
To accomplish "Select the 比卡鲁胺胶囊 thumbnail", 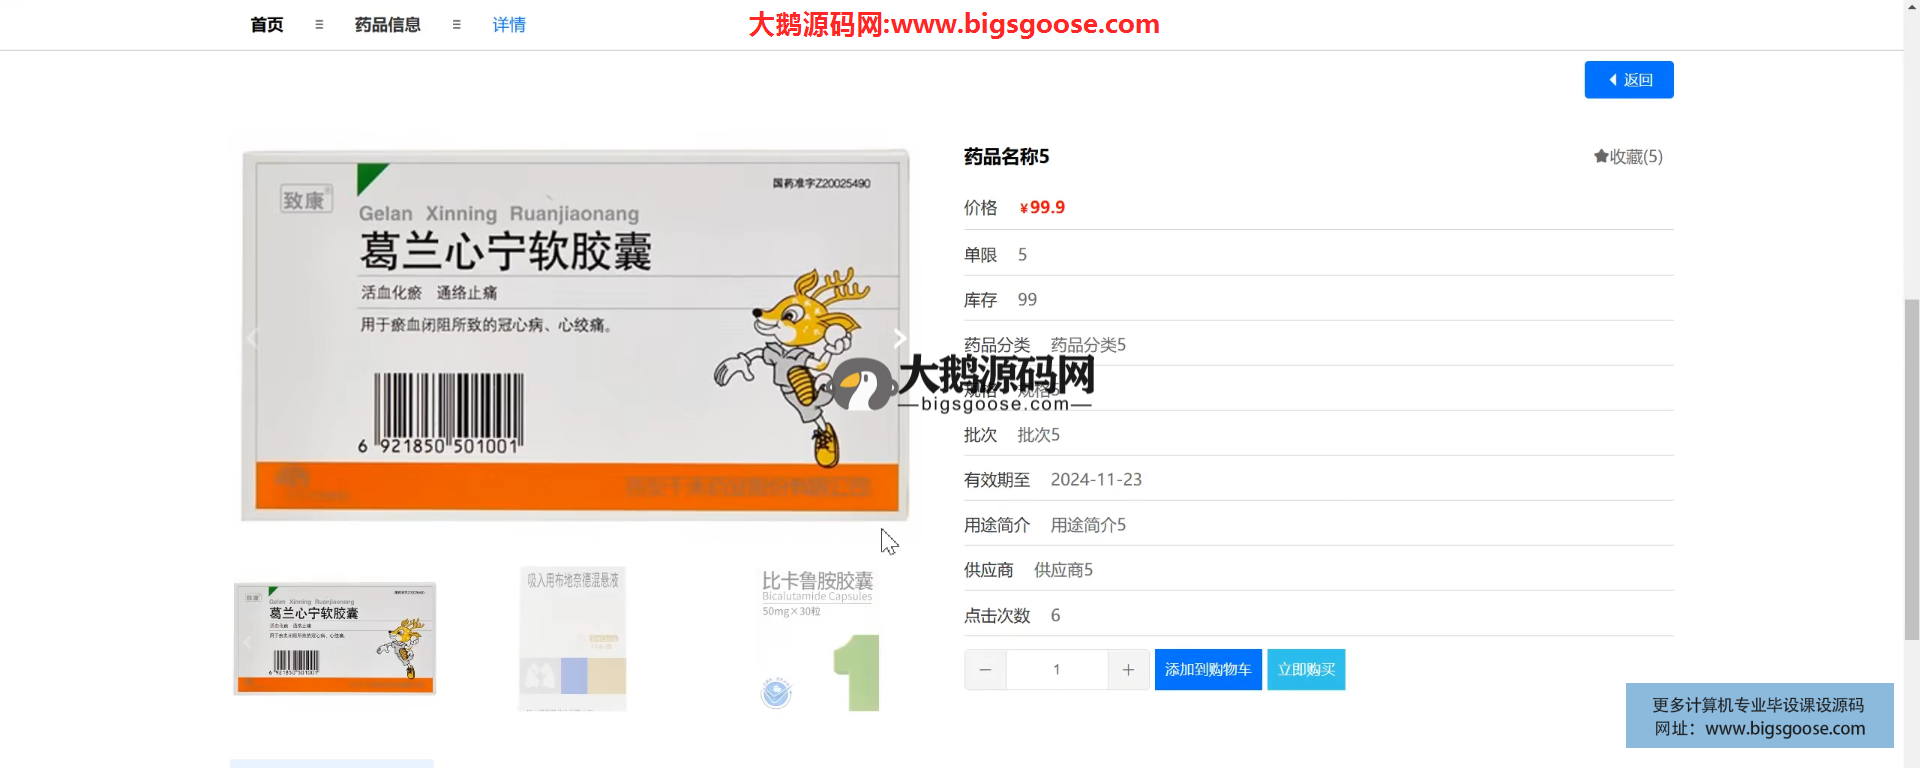I will click(817, 639).
